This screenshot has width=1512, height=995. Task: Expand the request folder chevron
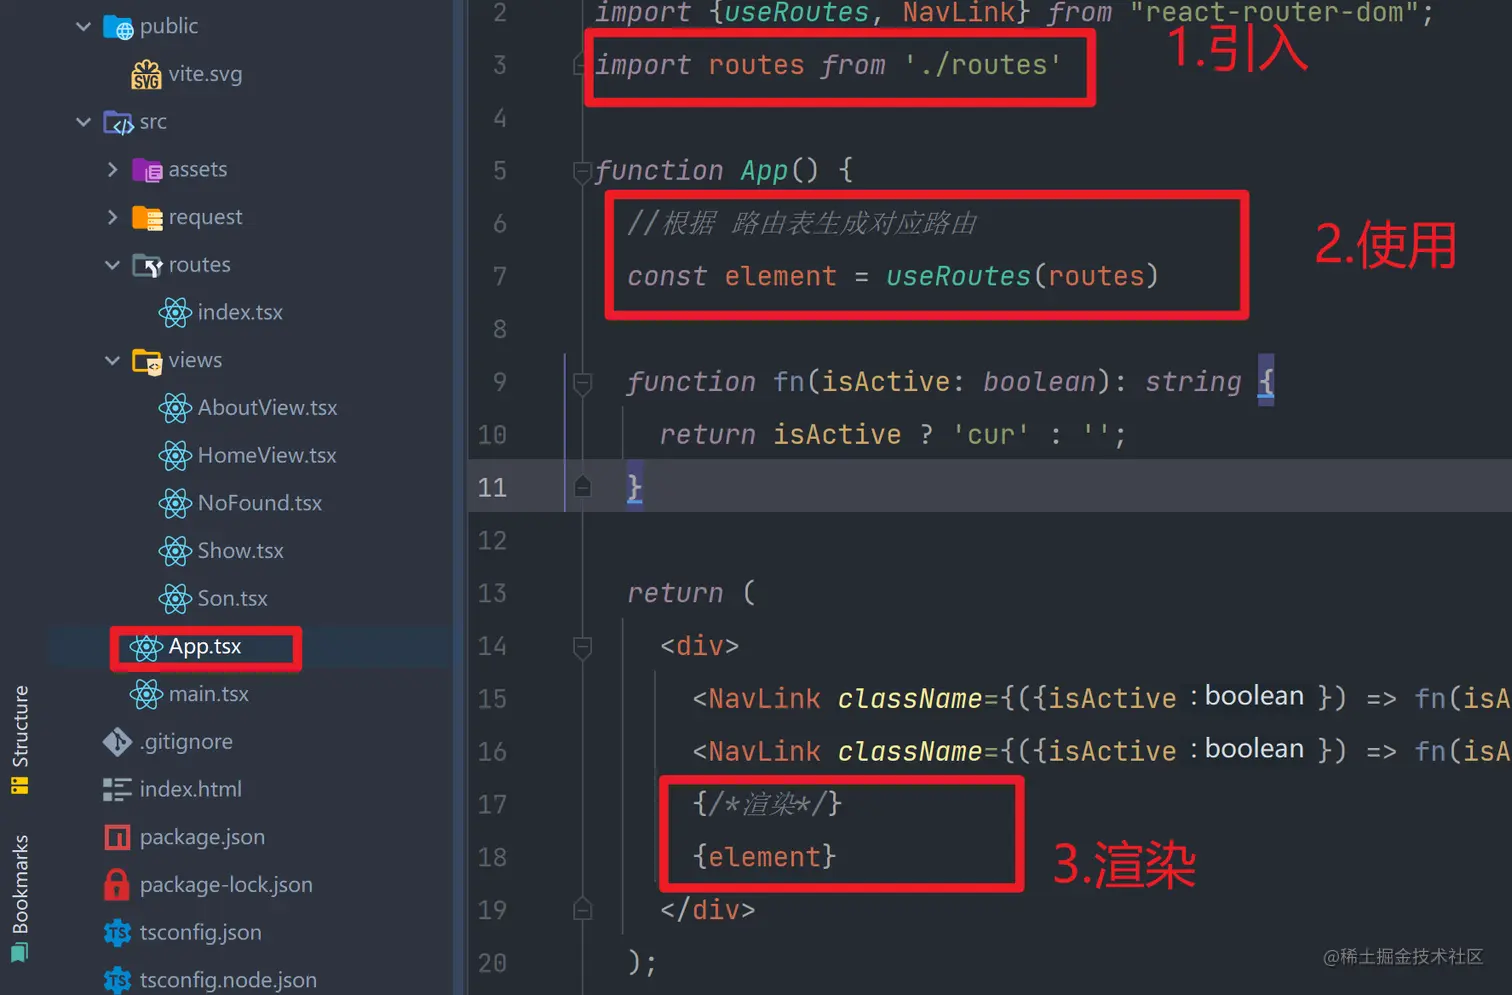(x=113, y=217)
